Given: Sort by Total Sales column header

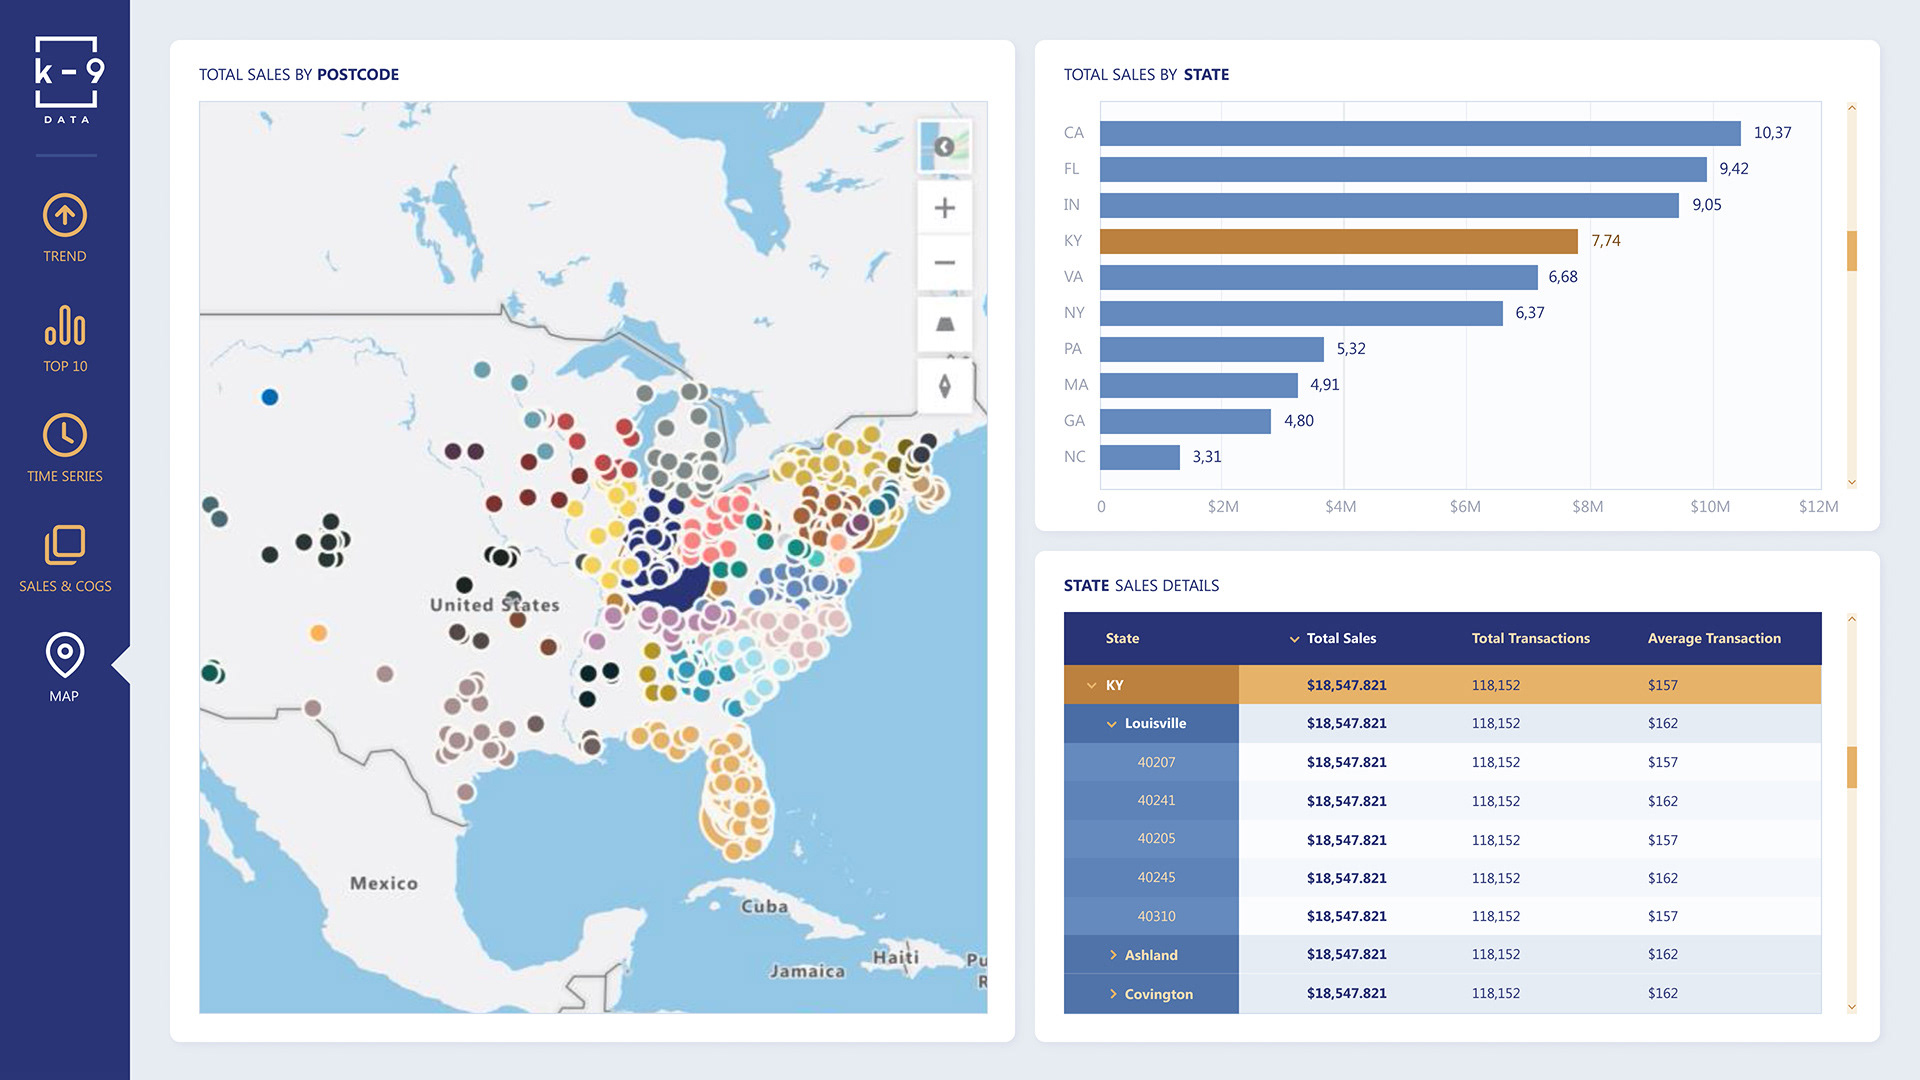Looking at the screenshot, I should [x=1340, y=638].
